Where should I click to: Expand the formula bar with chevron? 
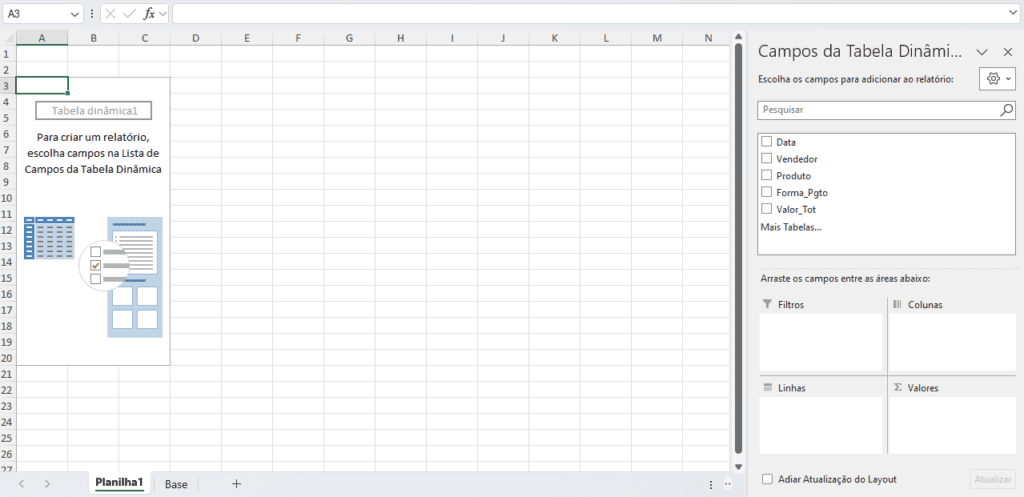click(1012, 13)
